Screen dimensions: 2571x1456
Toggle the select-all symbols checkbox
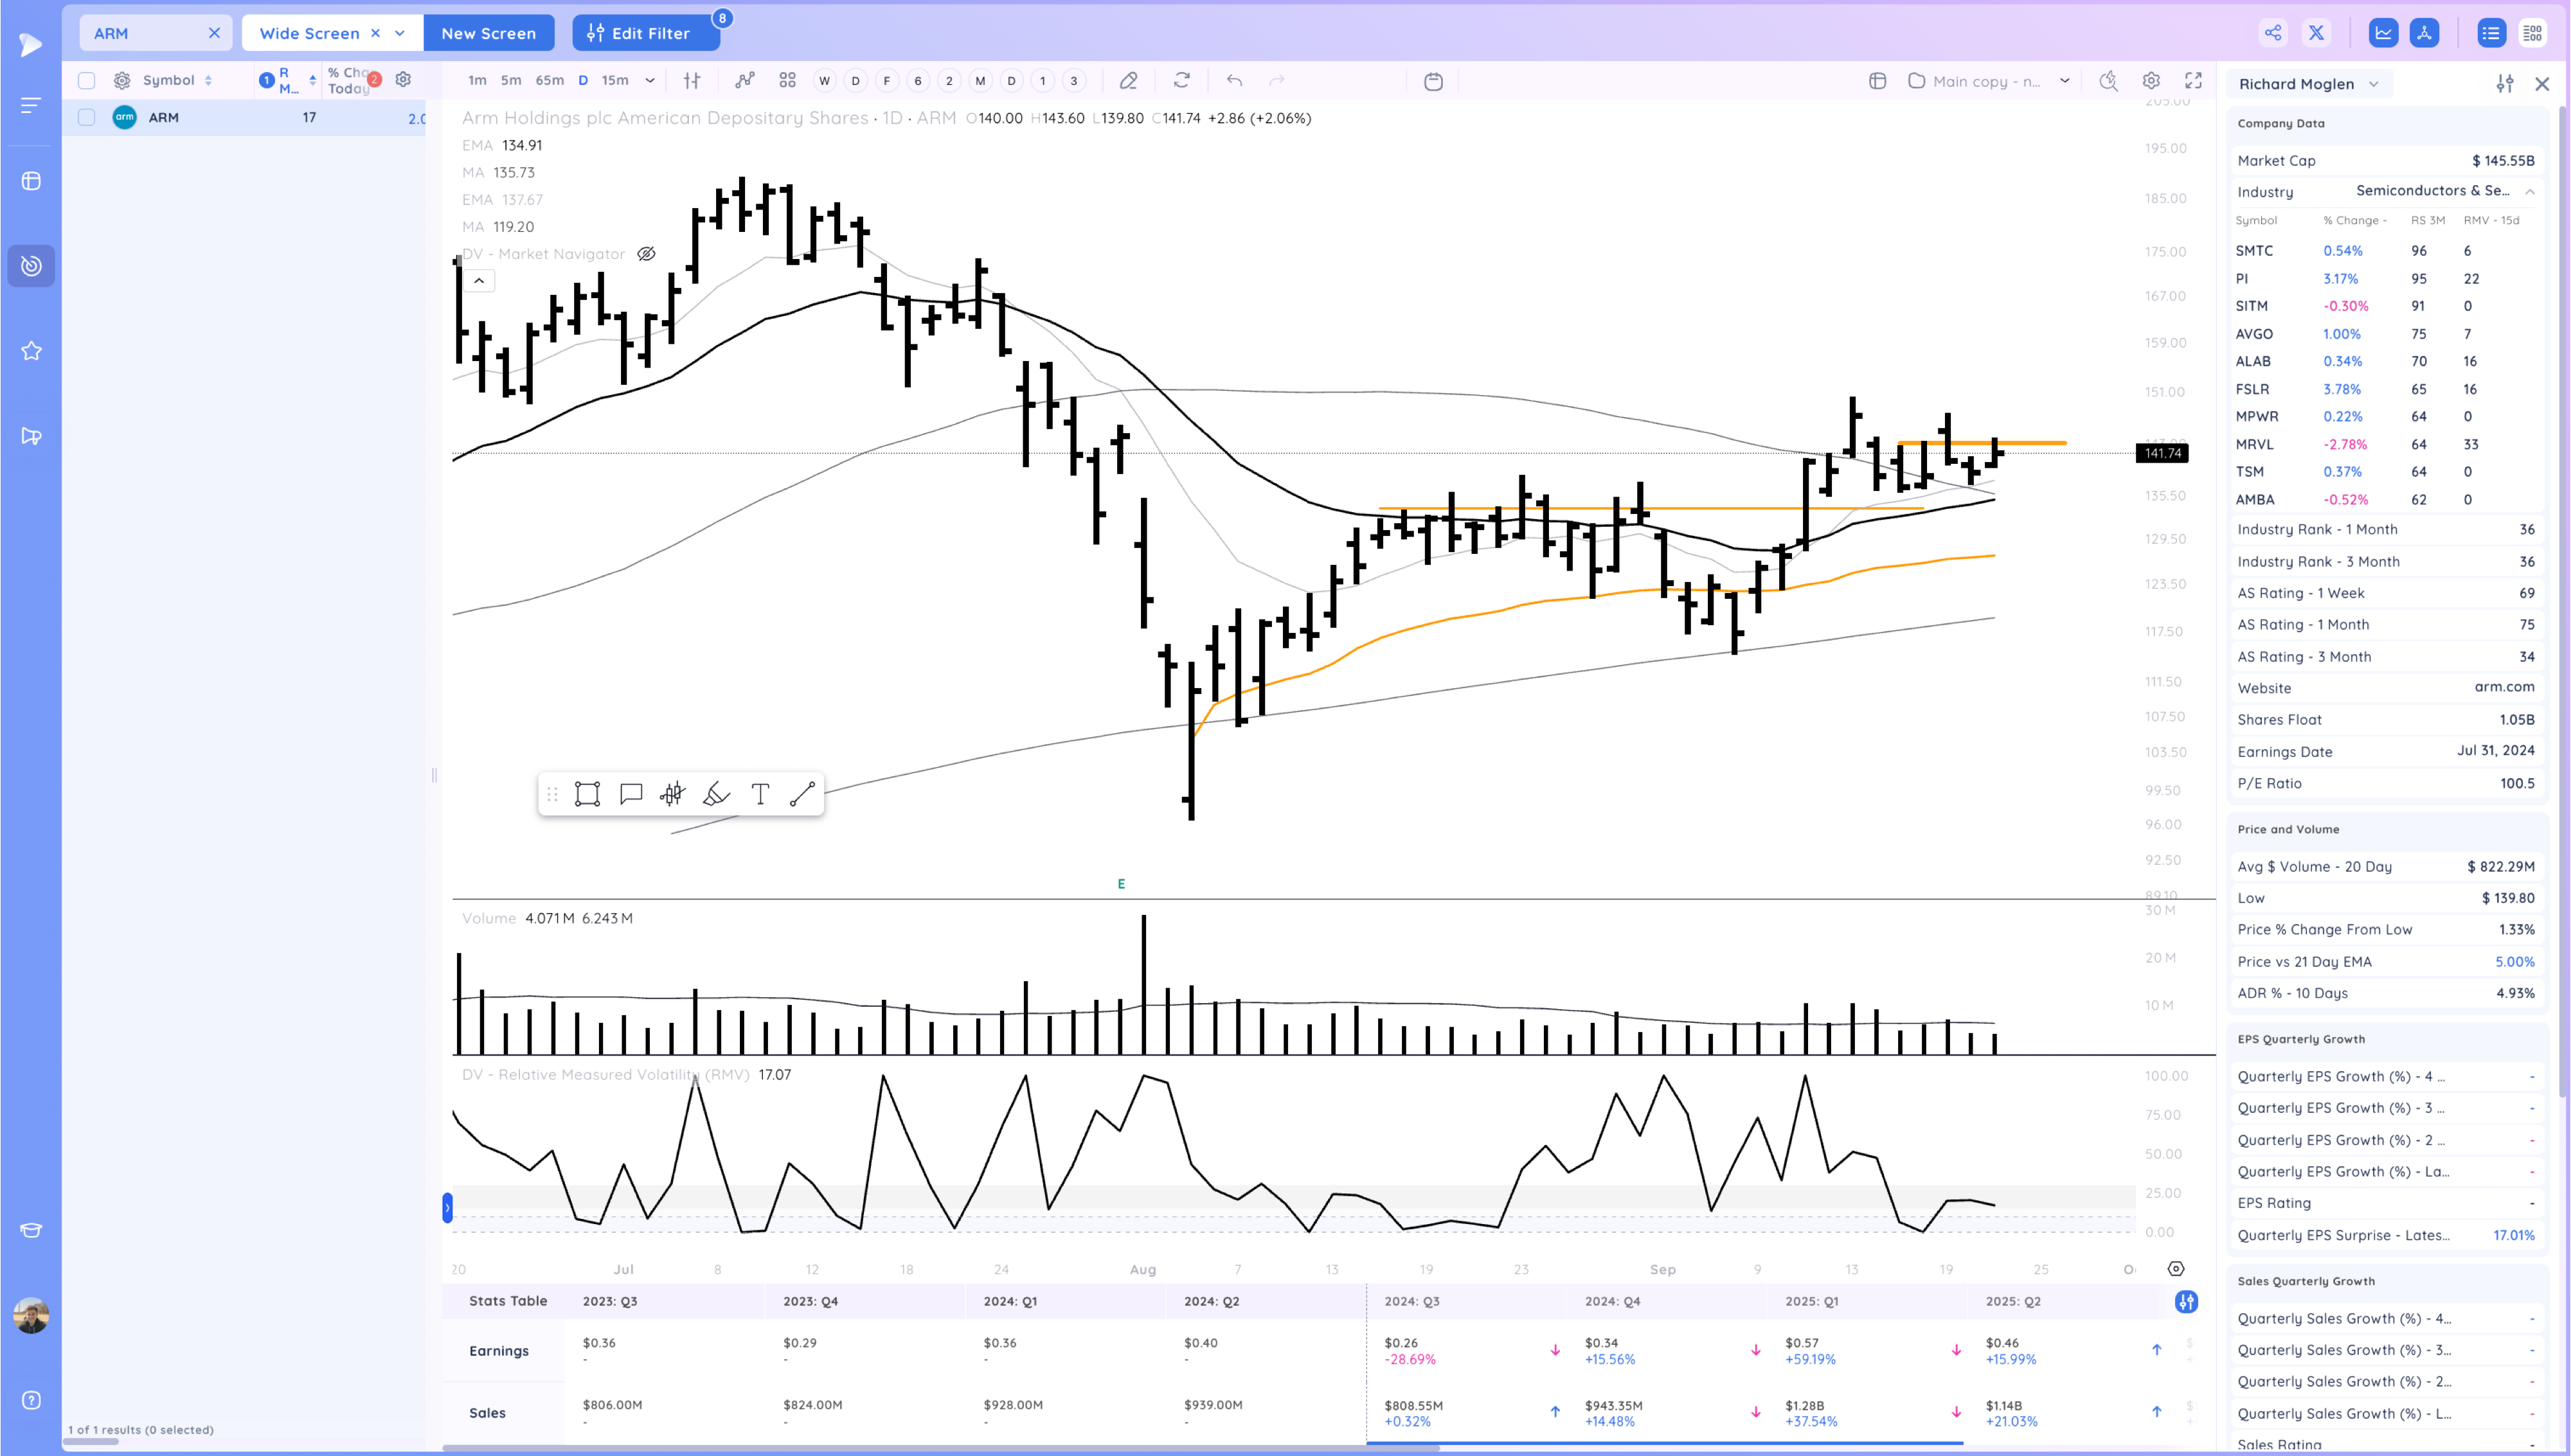87,81
